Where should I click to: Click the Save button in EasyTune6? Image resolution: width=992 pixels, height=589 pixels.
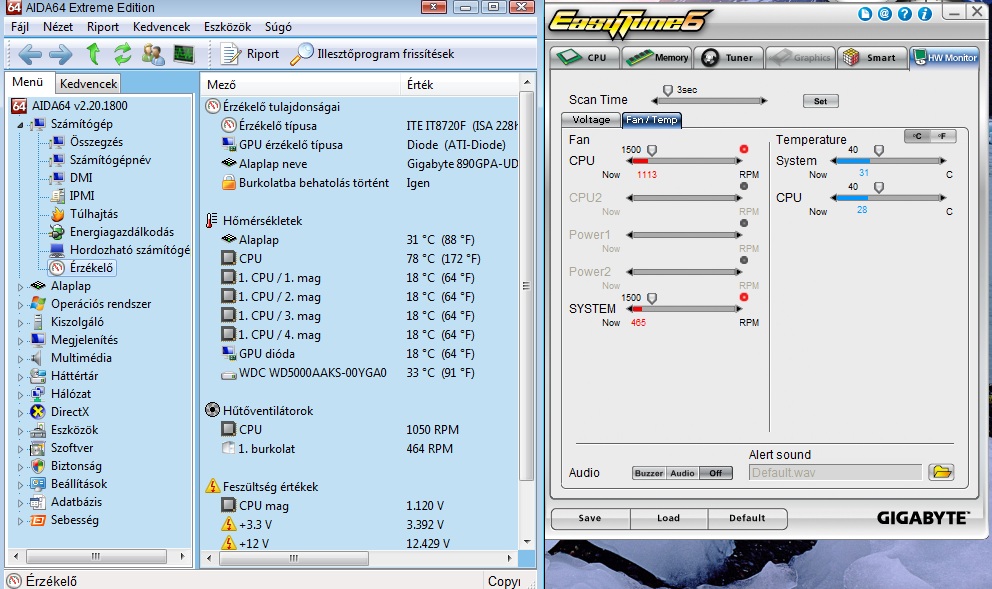[590, 518]
